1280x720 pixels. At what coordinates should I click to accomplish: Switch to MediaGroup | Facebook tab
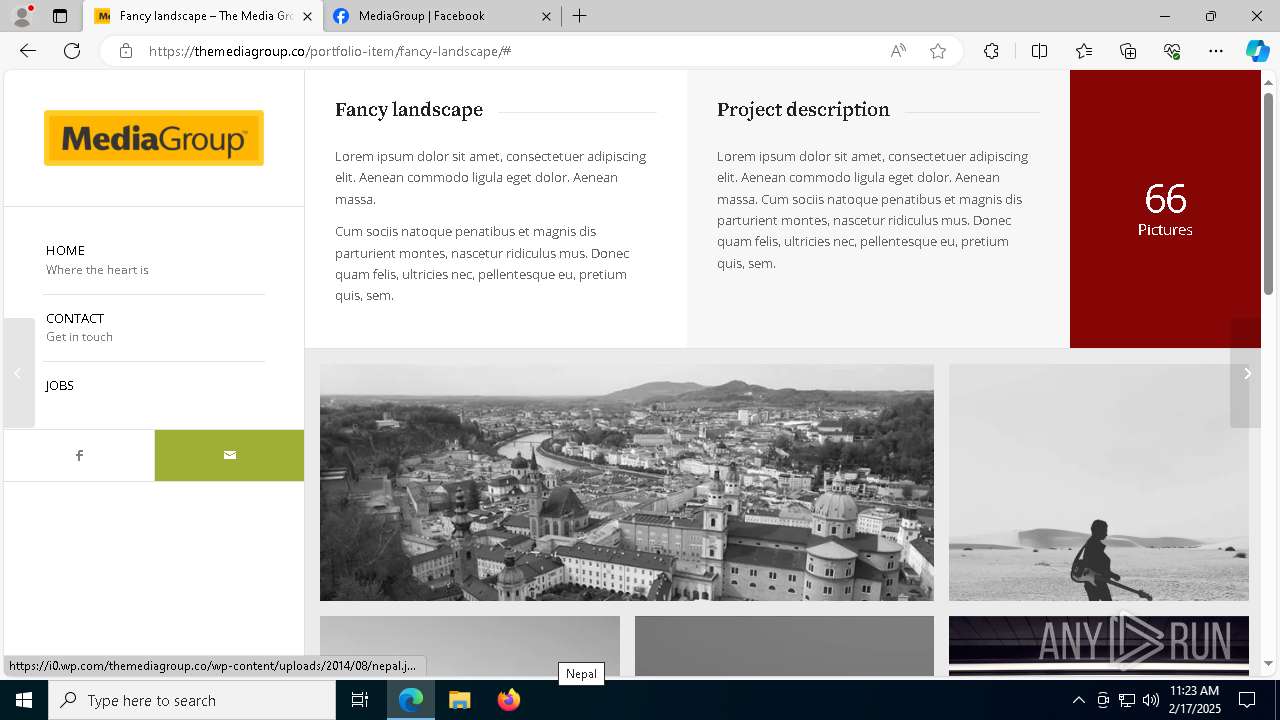[x=442, y=16]
